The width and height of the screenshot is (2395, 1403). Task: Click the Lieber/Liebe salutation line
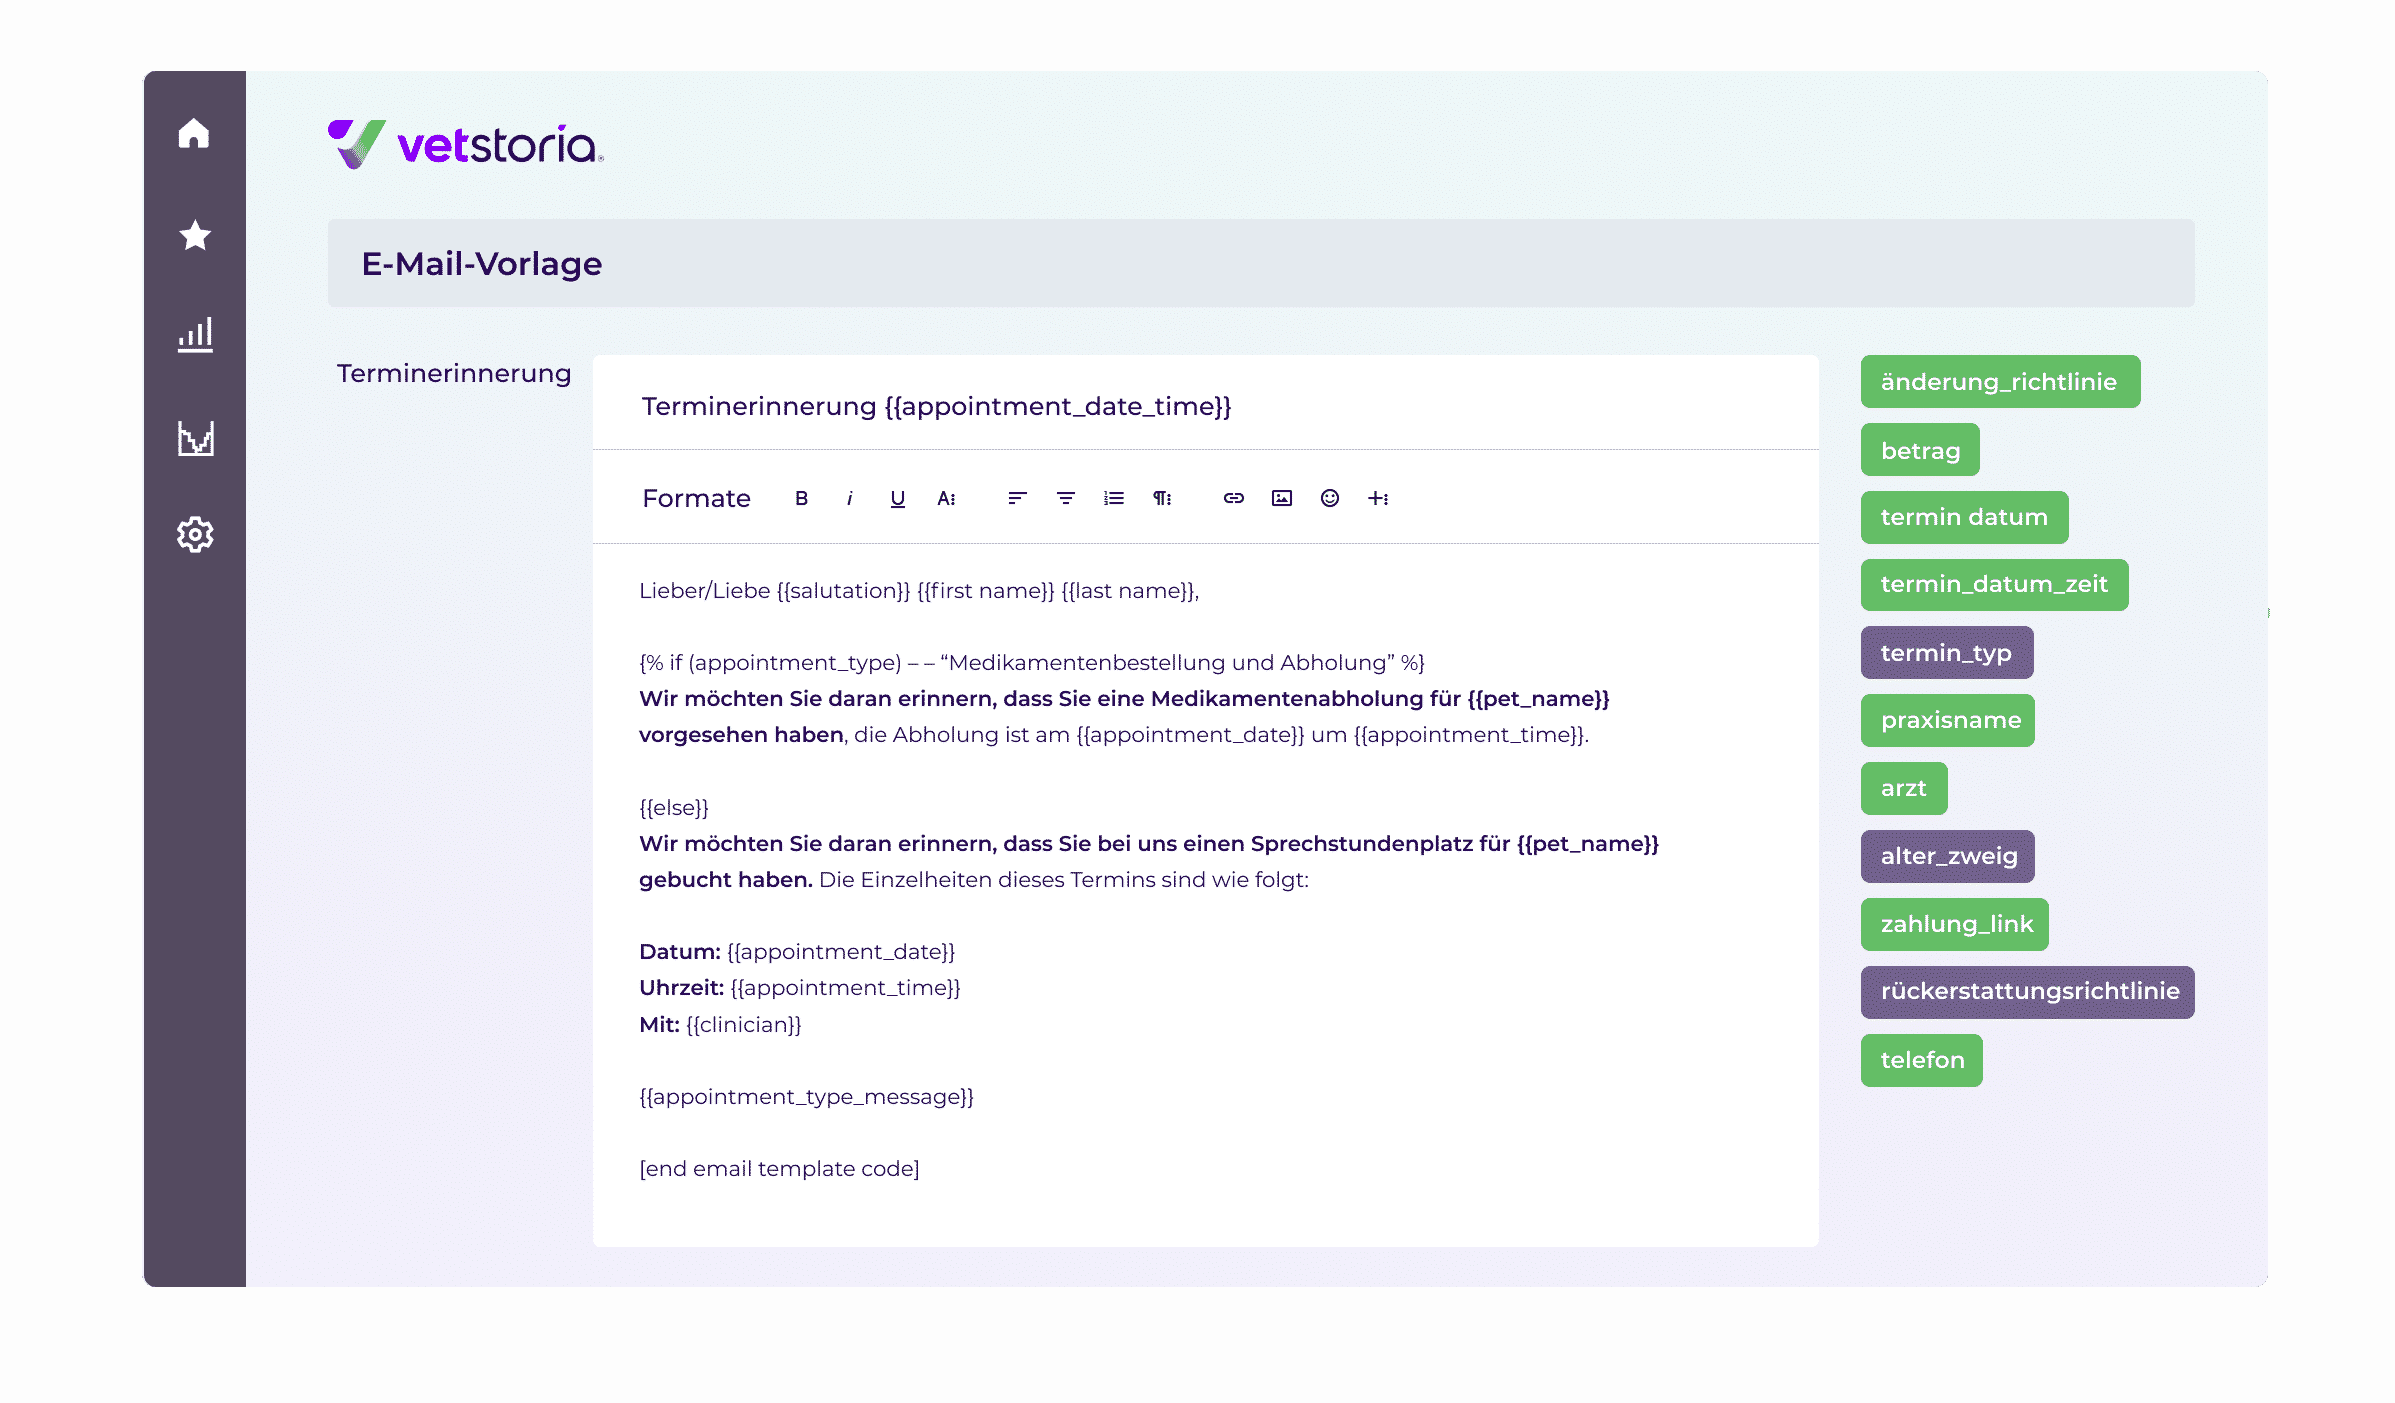coord(919,591)
